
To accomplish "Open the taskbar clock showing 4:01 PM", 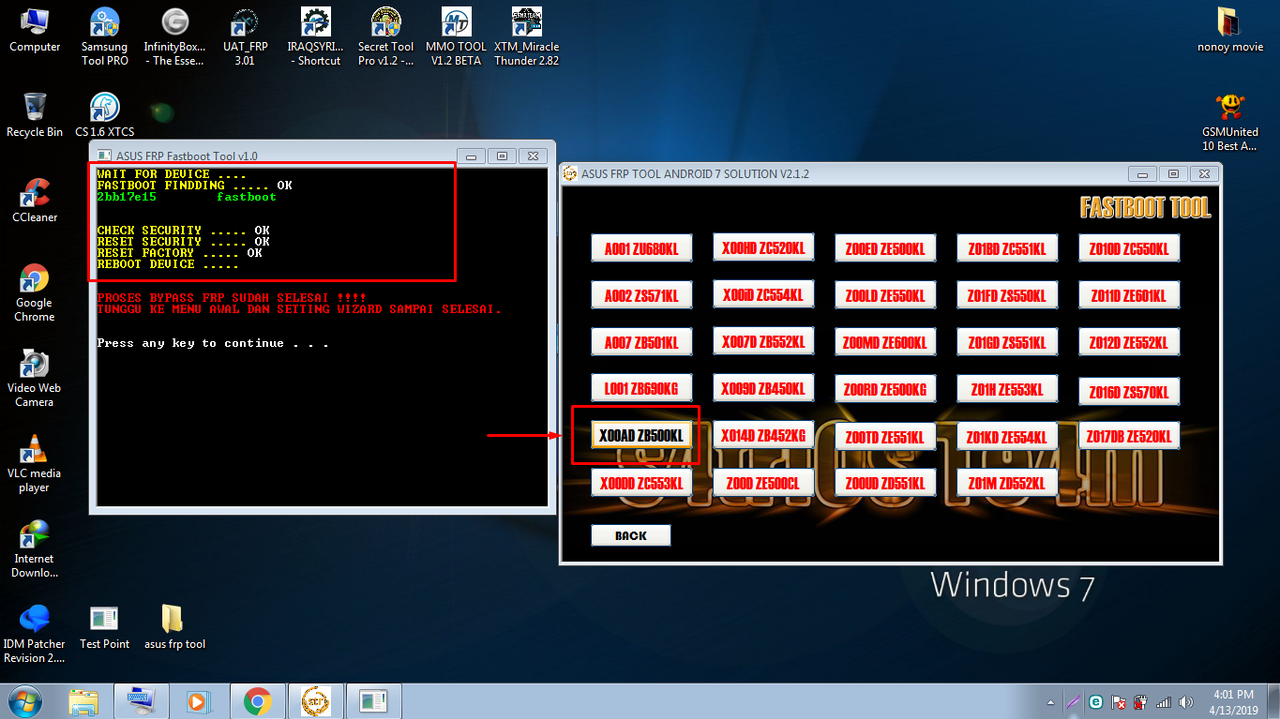I will 1231,702.
